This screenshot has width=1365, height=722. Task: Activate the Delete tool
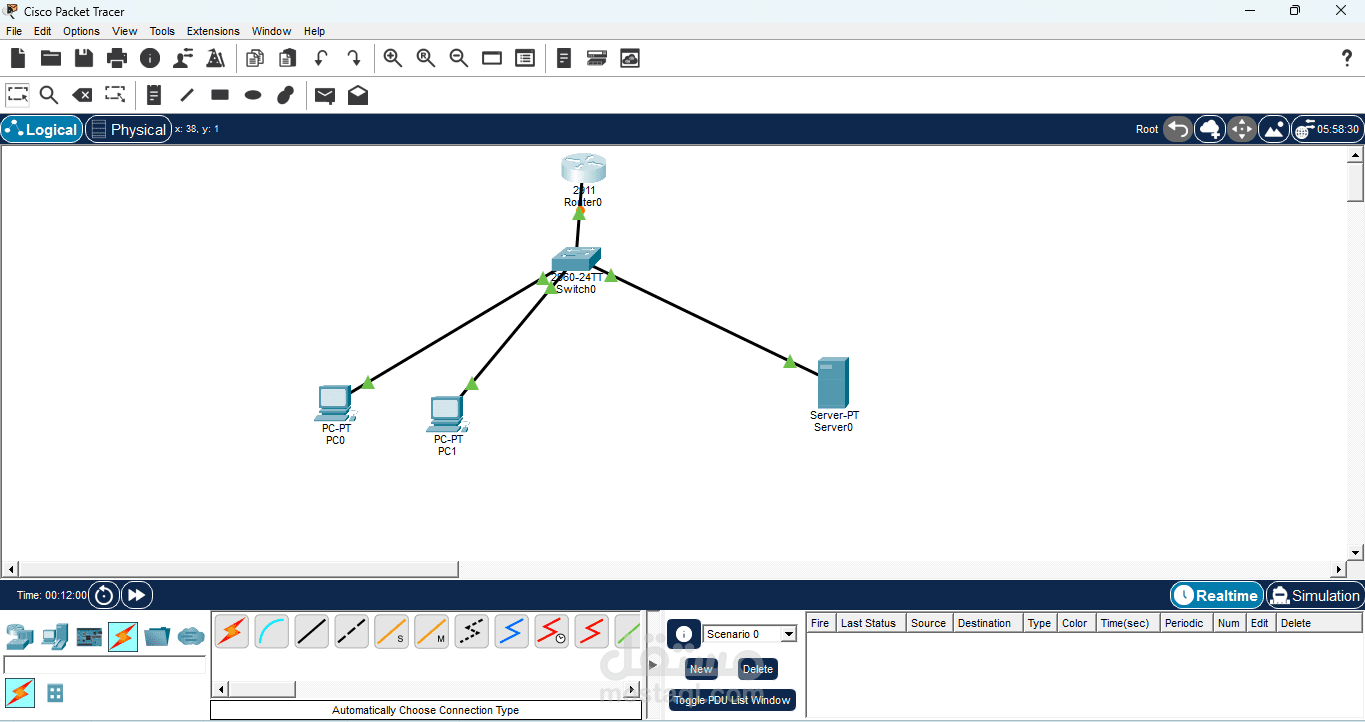(x=82, y=95)
